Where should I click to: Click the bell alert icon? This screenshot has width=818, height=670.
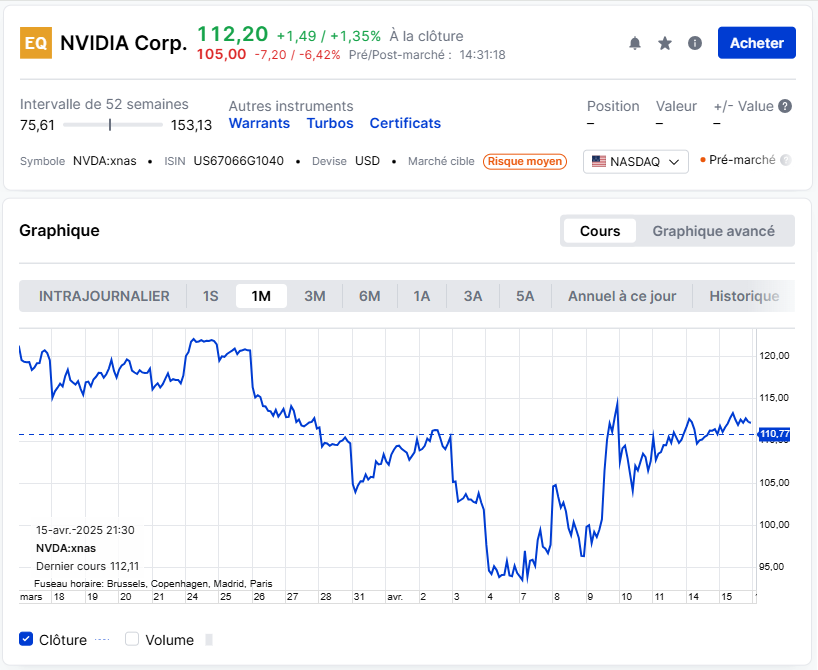pos(635,43)
